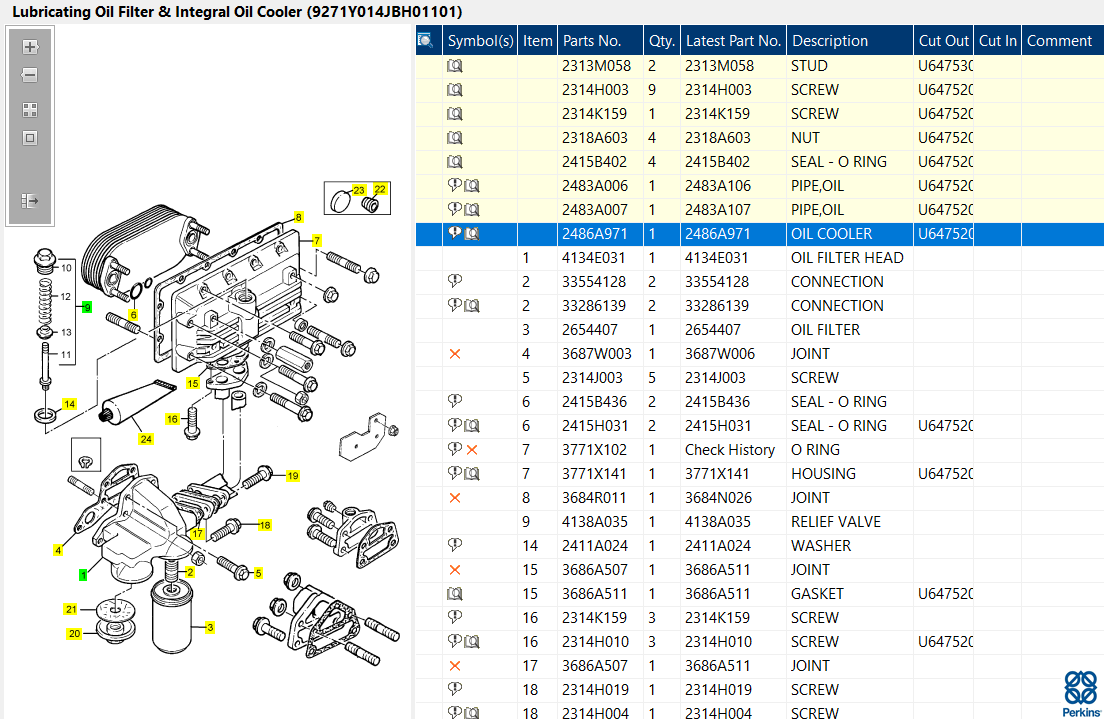Click callout 19 on the diagram
The height and width of the screenshot is (719, 1104).
pos(293,475)
